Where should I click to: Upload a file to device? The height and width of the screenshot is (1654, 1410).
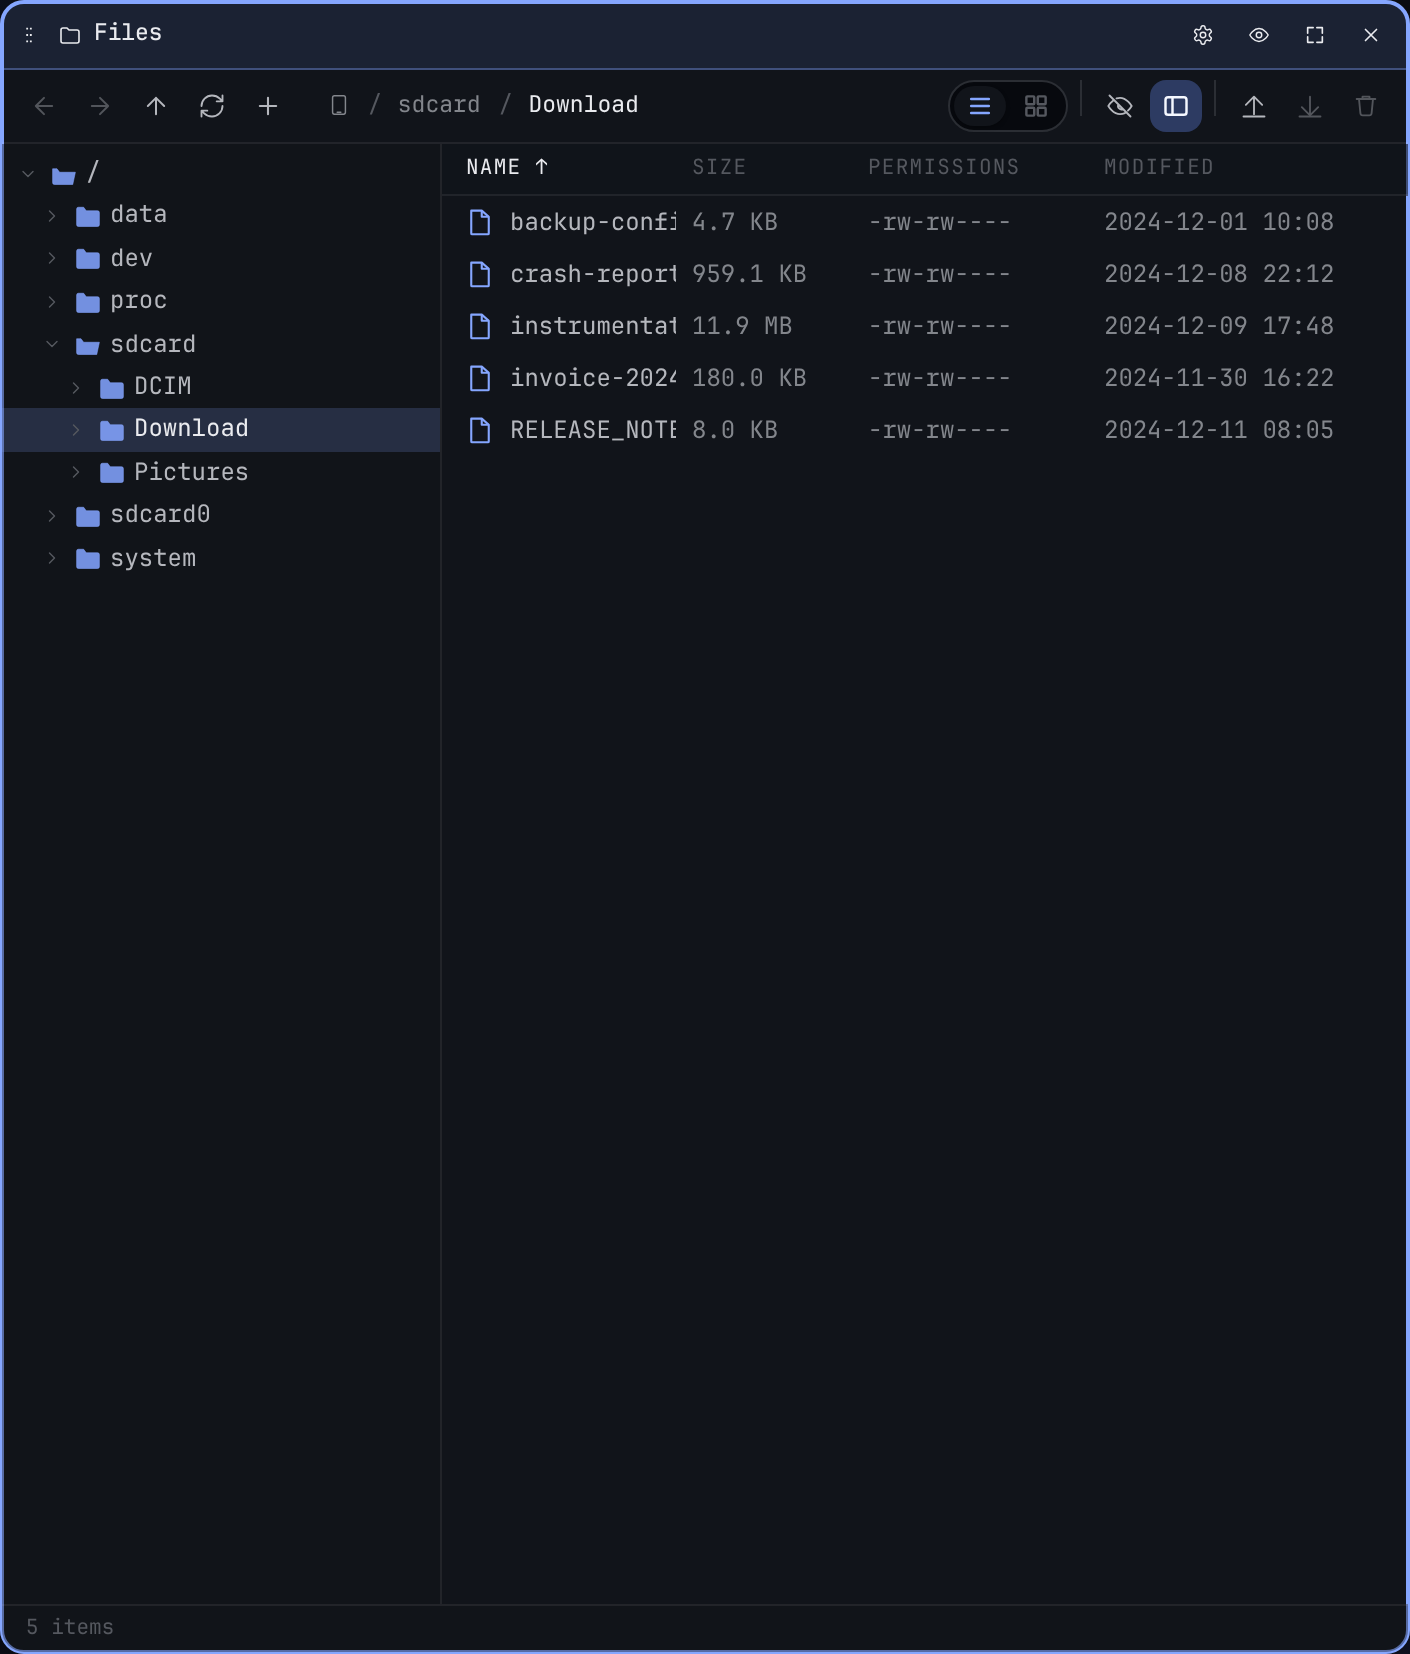click(1254, 106)
